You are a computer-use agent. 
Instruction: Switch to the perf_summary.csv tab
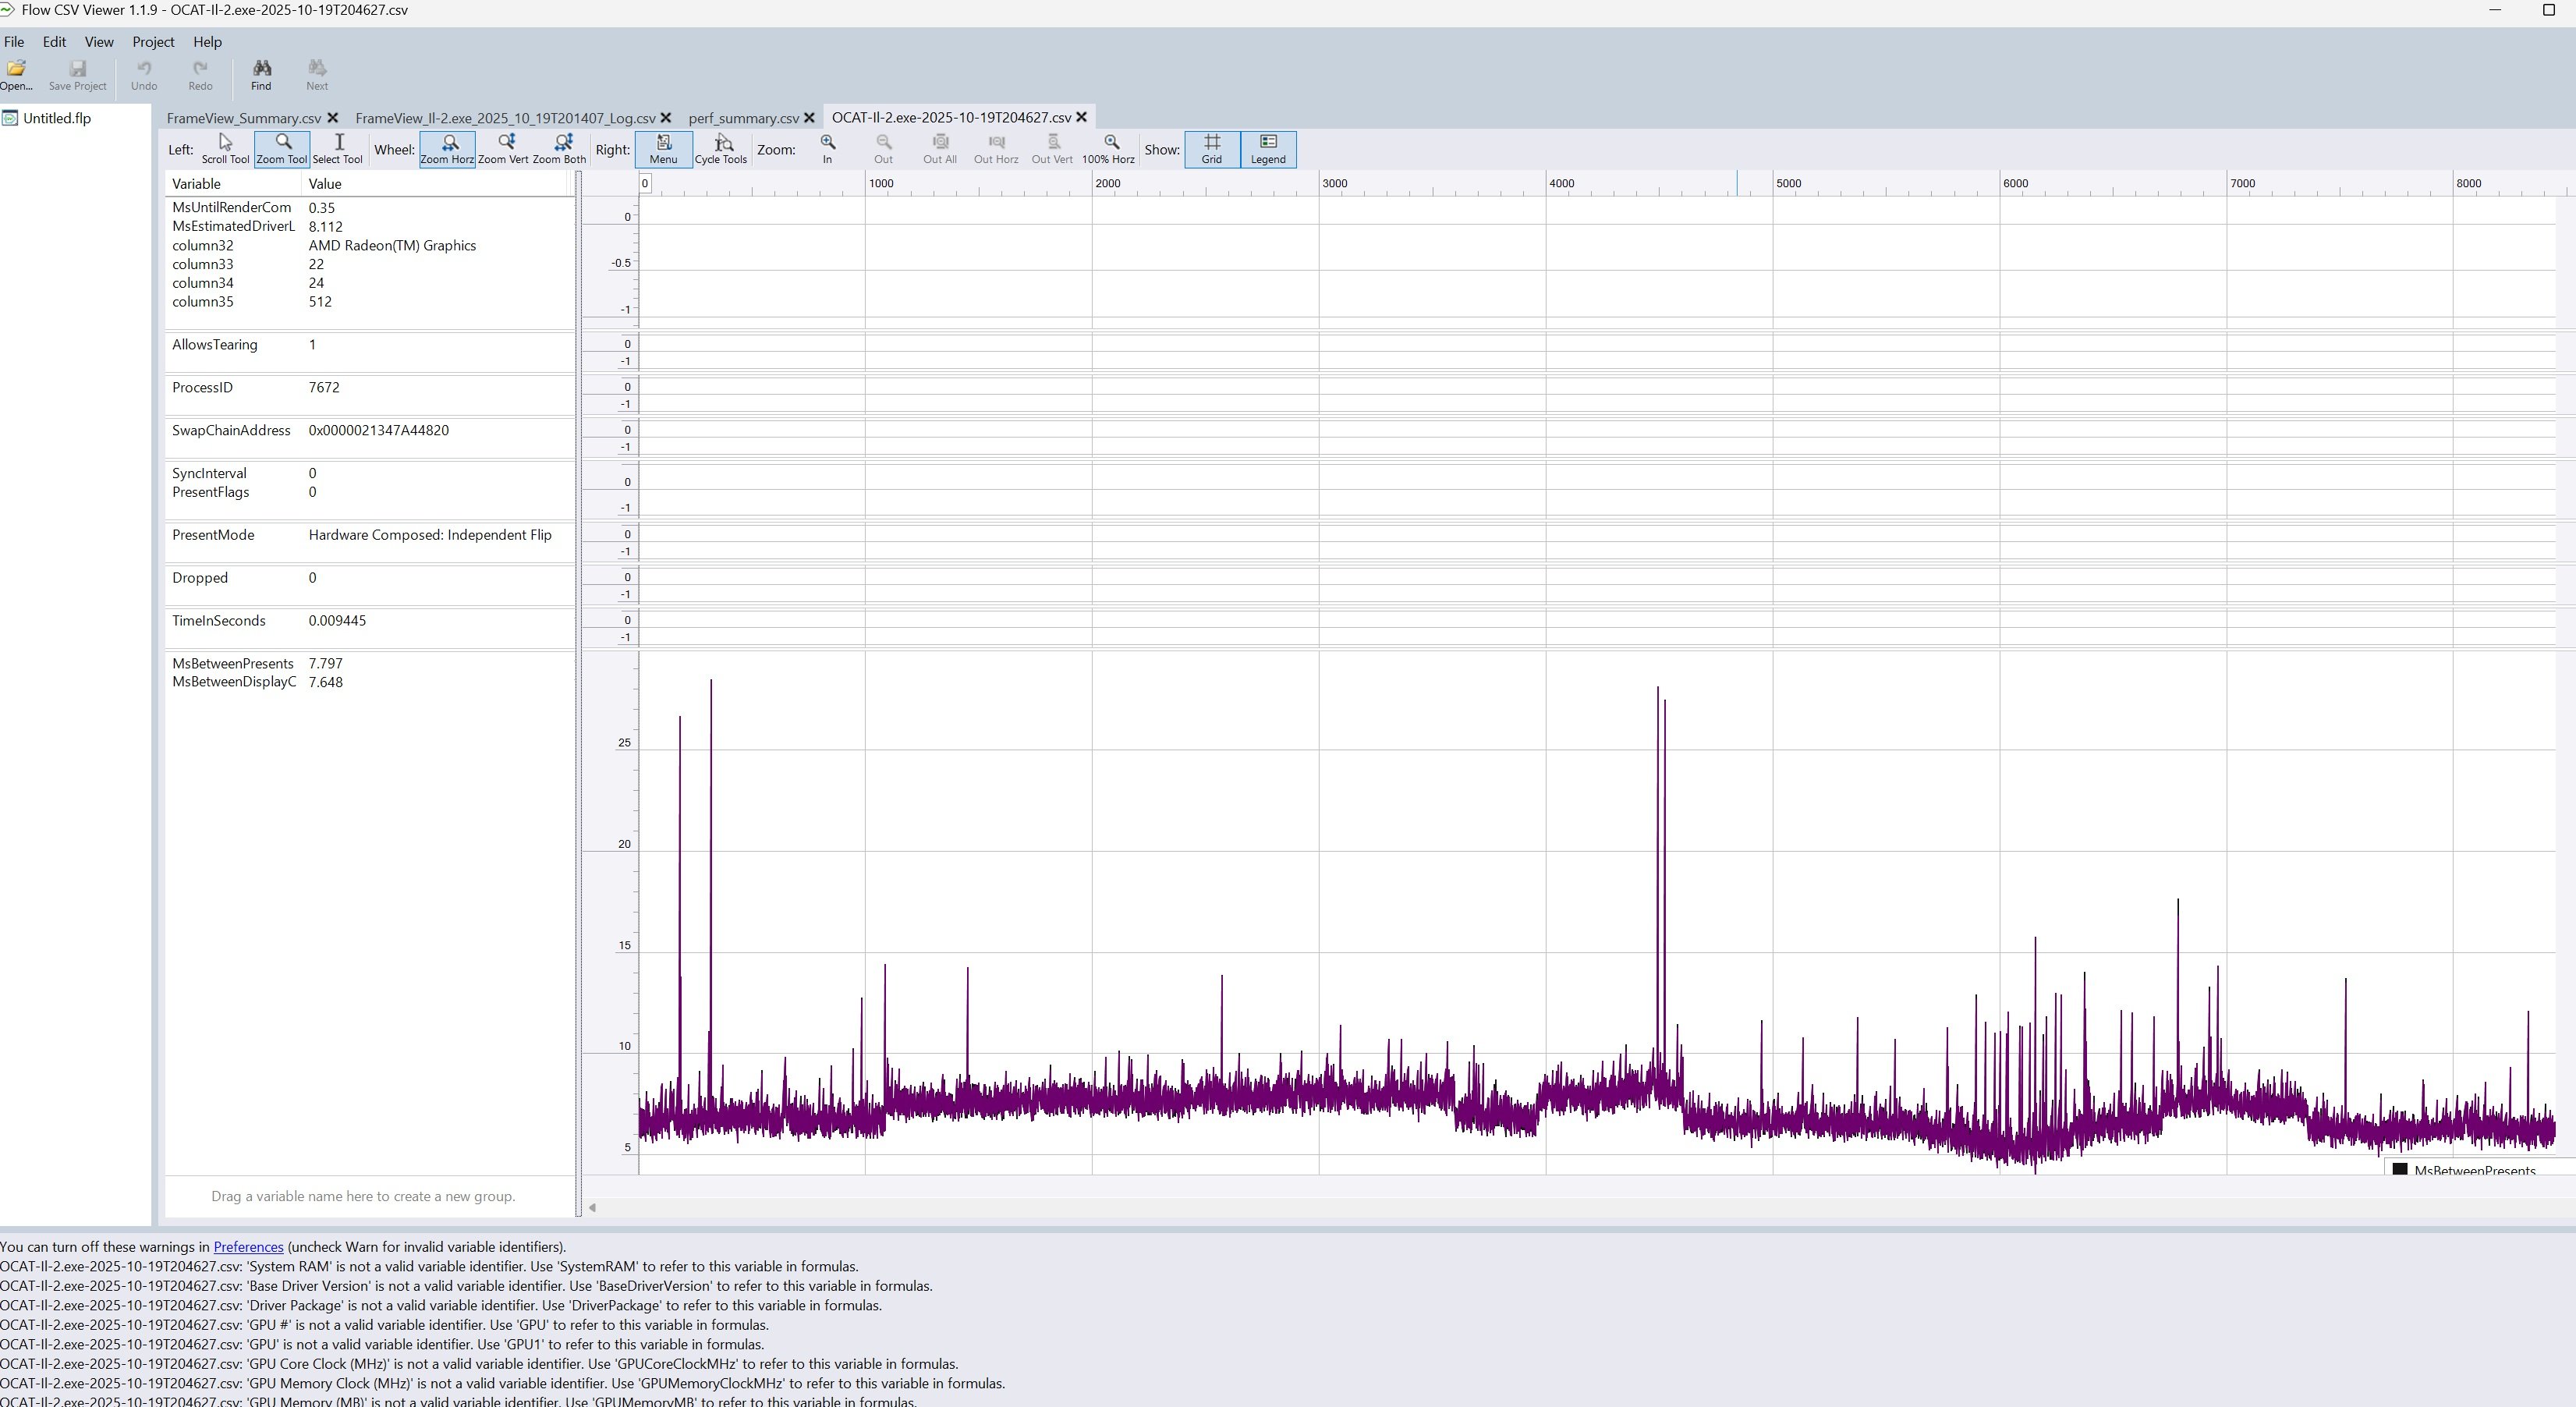pyautogui.click(x=743, y=118)
